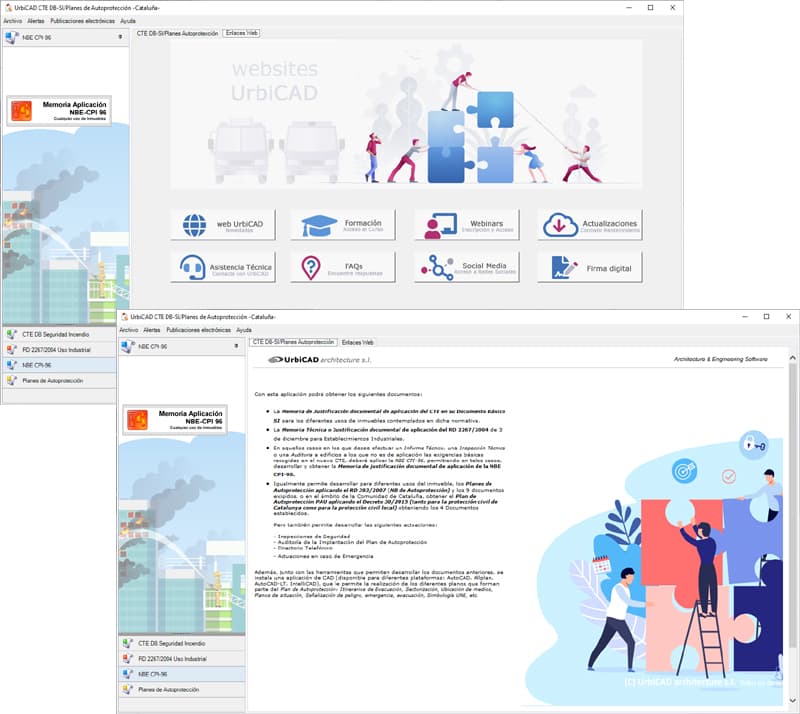The width and height of the screenshot is (800, 714).
Task: Switch to CTE DB-SI/Planes Autoprotección tab in front window
Action: [x=293, y=342]
